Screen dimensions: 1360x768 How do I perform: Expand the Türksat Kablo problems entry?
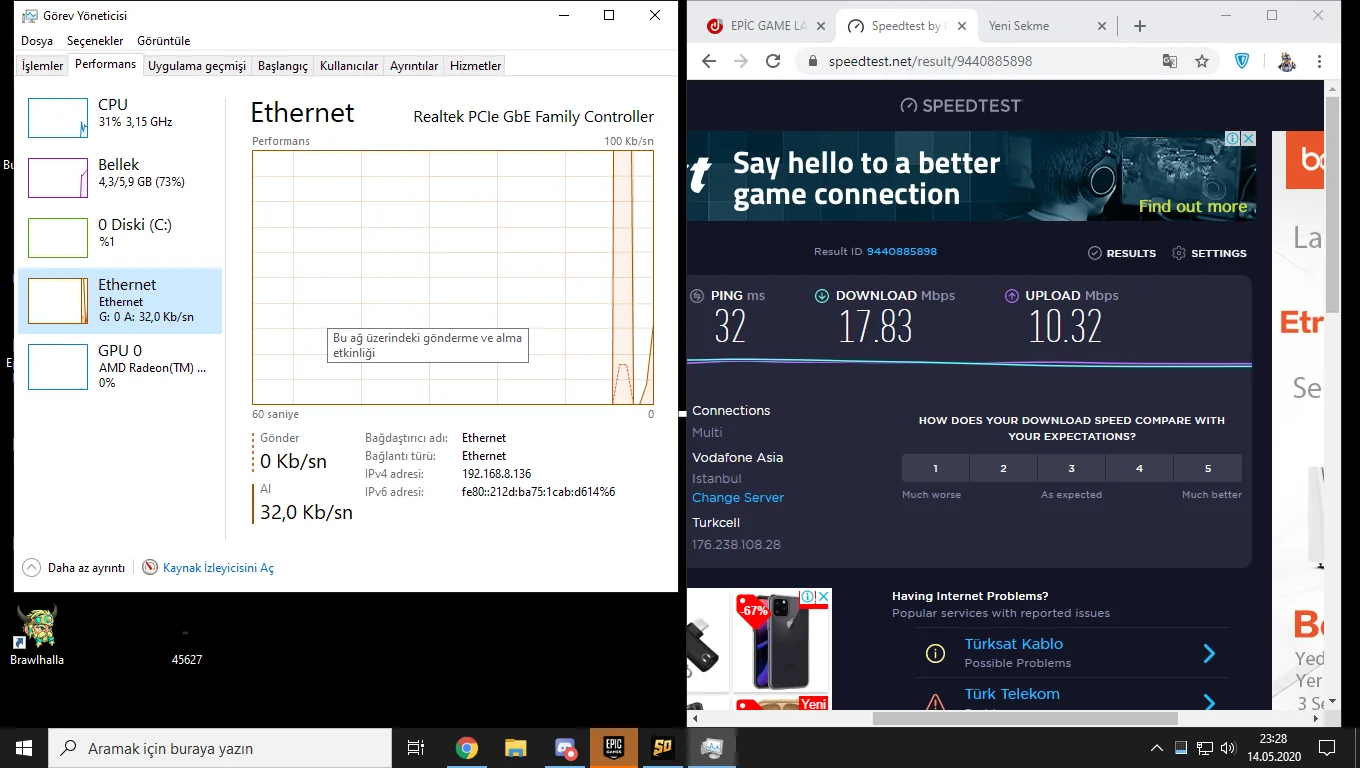click(x=1209, y=653)
